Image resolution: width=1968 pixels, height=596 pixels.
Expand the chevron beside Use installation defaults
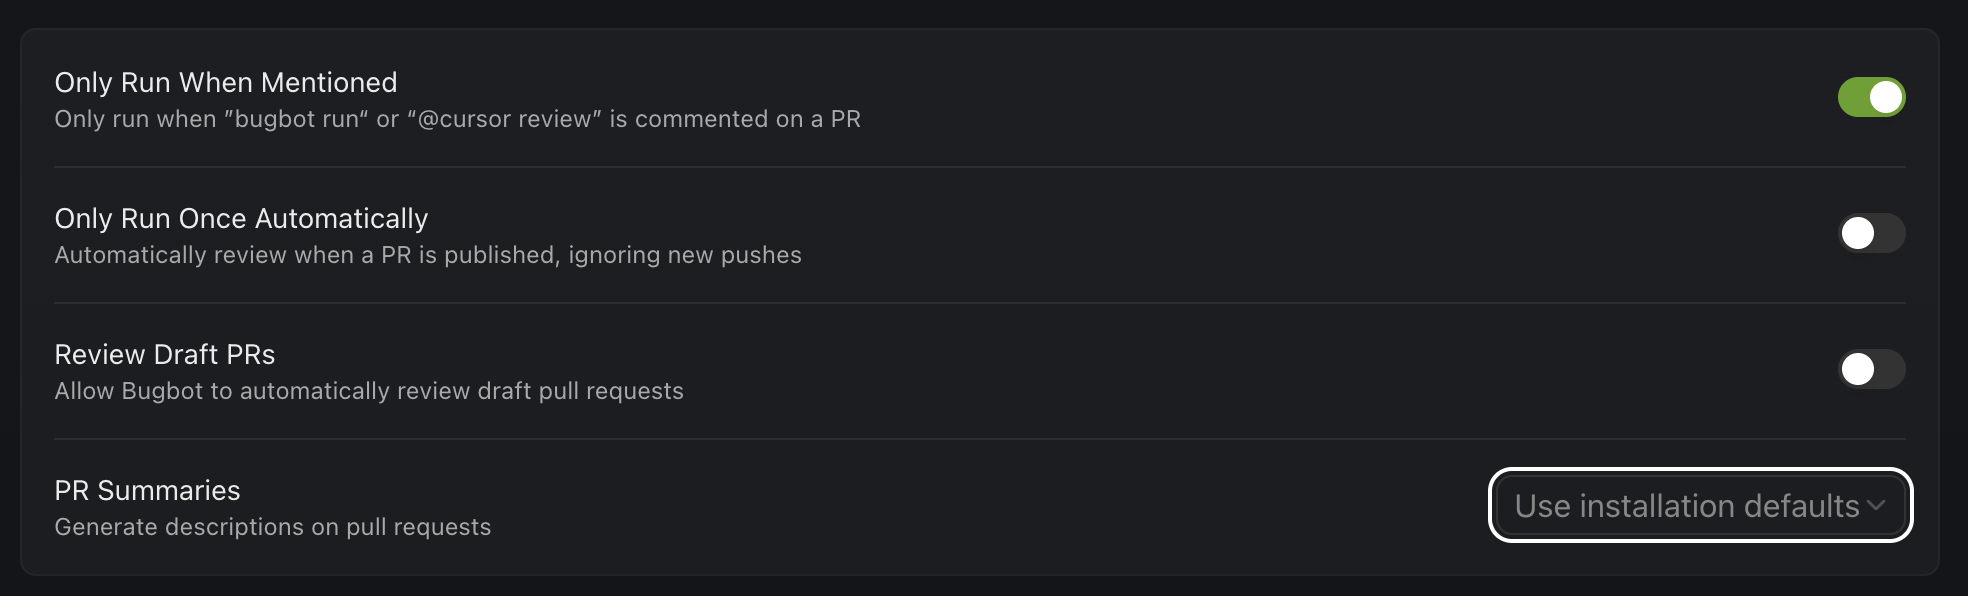click(x=1878, y=507)
